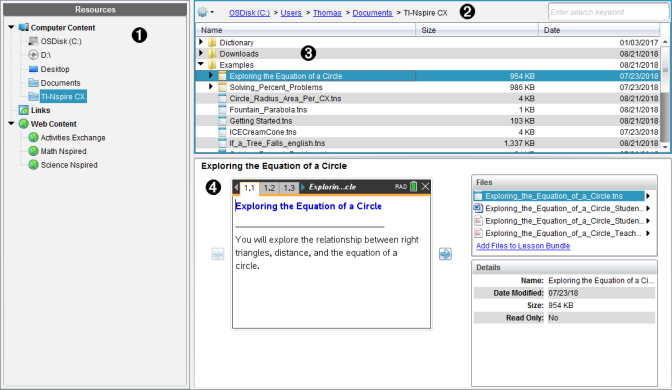Go to previous preview page arrow
Viewport: 672px width, 390px height.
(218, 254)
